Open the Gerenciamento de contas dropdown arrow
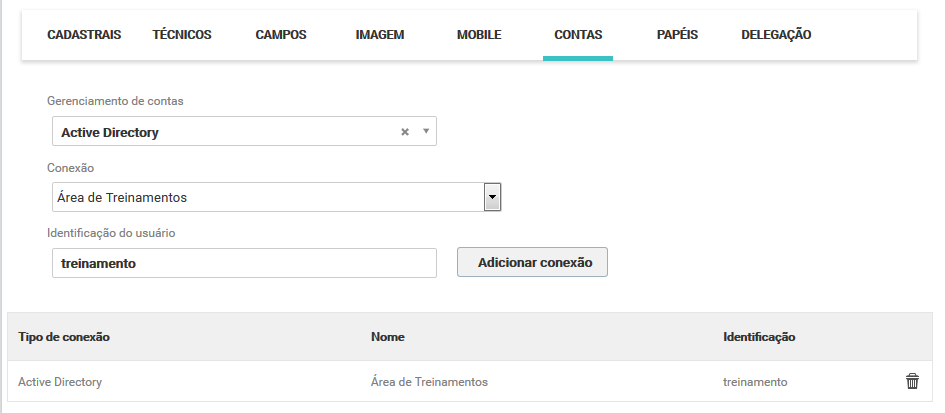Screen dimensions: 945x413 (425, 131)
